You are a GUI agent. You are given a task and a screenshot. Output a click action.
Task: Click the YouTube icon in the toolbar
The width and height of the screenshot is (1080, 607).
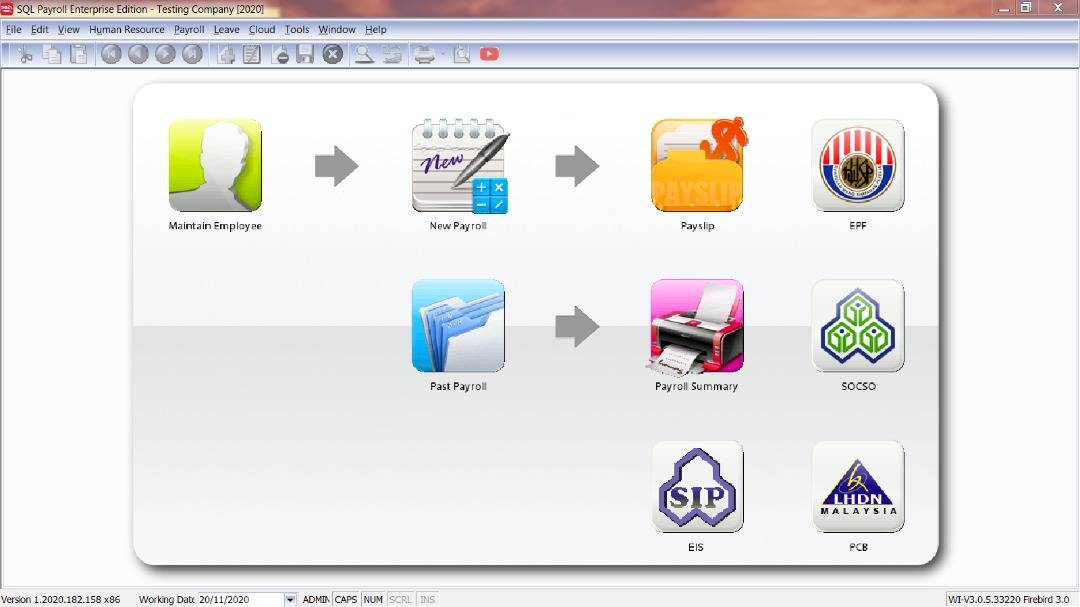tap(489, 54)
